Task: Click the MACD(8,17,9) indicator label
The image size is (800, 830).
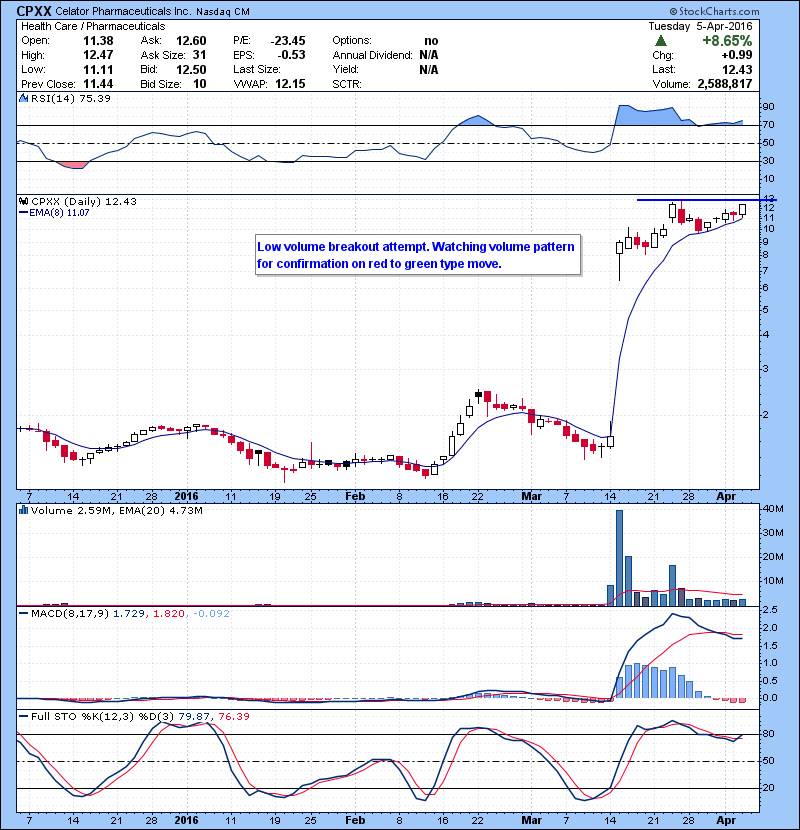Action: (70, 614)
